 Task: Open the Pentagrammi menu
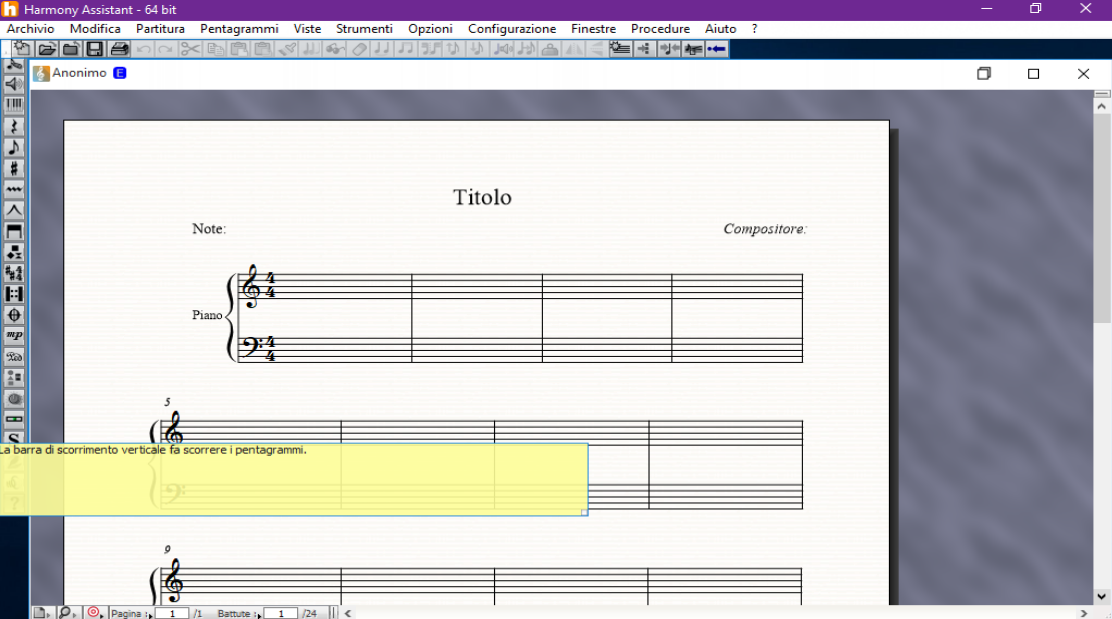point(239,29)
